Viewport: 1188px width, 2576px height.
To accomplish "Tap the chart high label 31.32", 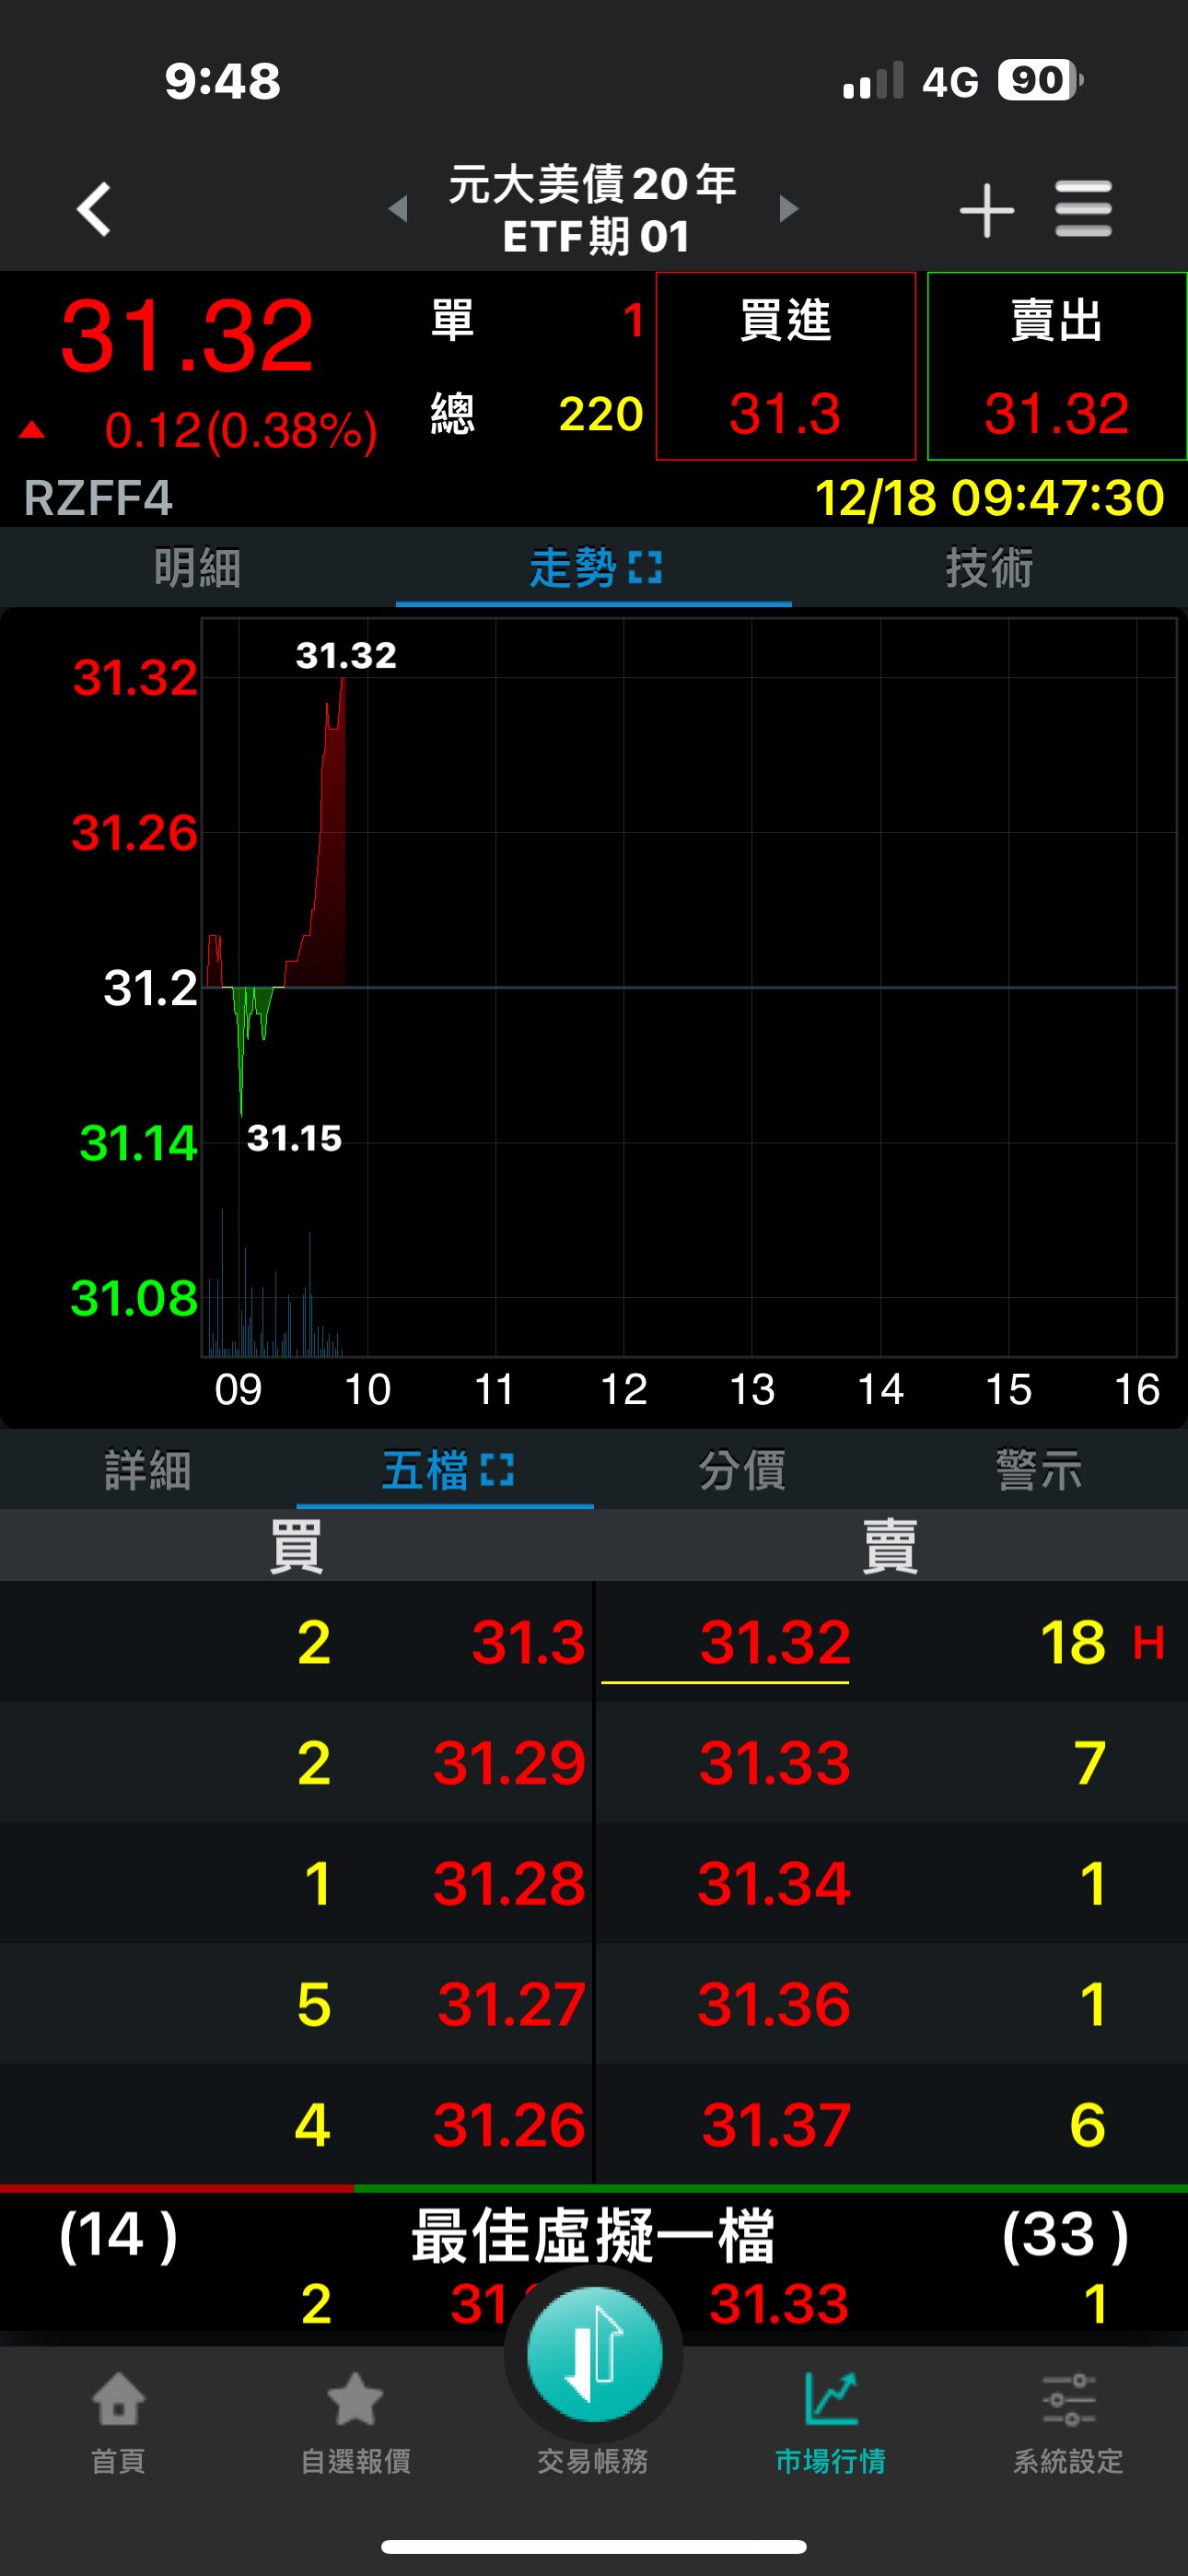I will click(346, 656).
